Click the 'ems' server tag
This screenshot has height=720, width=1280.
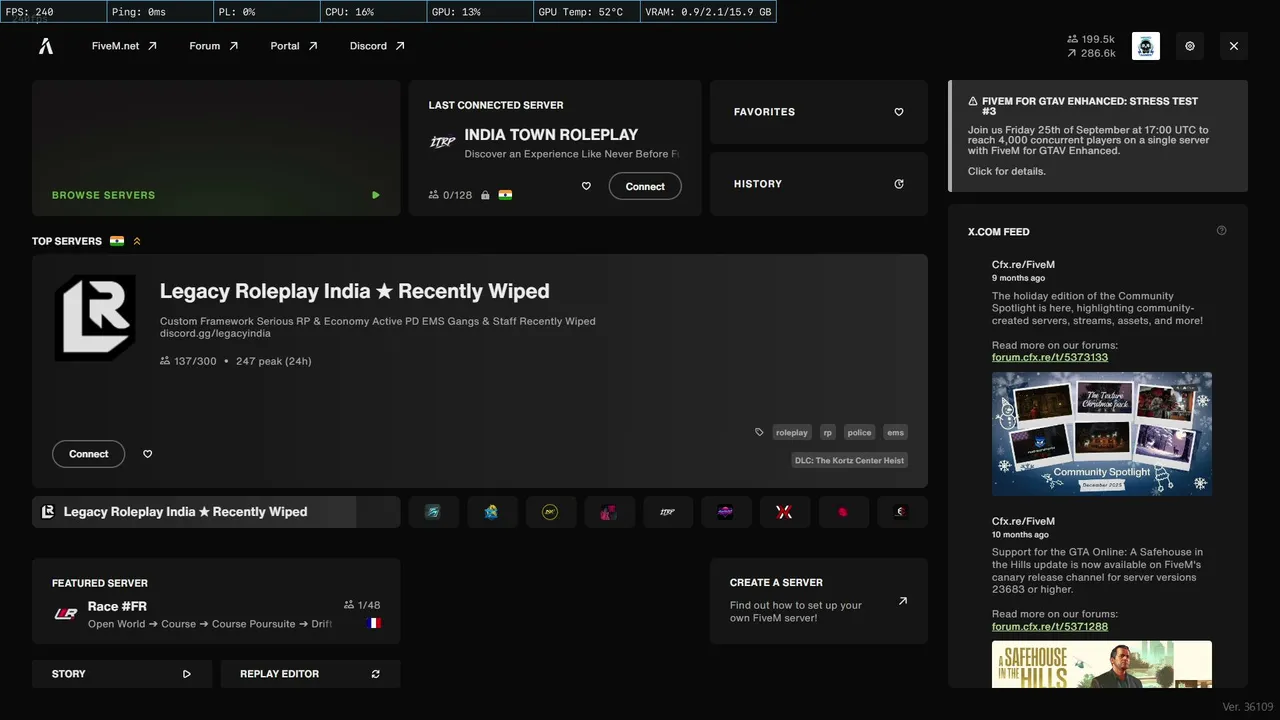(895, 432)
